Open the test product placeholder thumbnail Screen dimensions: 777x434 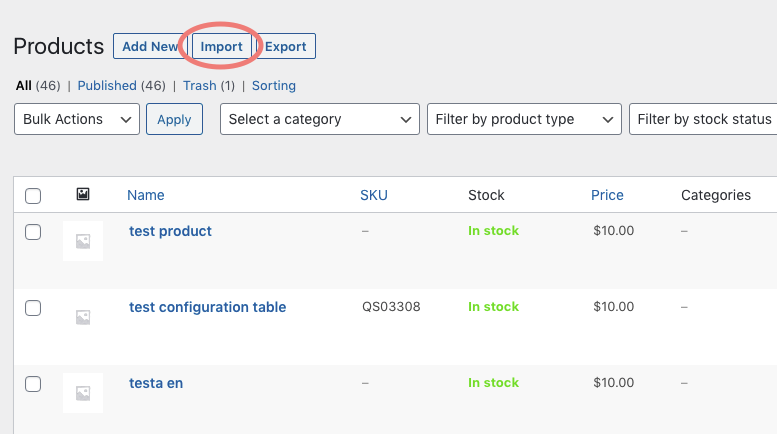[83, 241]
